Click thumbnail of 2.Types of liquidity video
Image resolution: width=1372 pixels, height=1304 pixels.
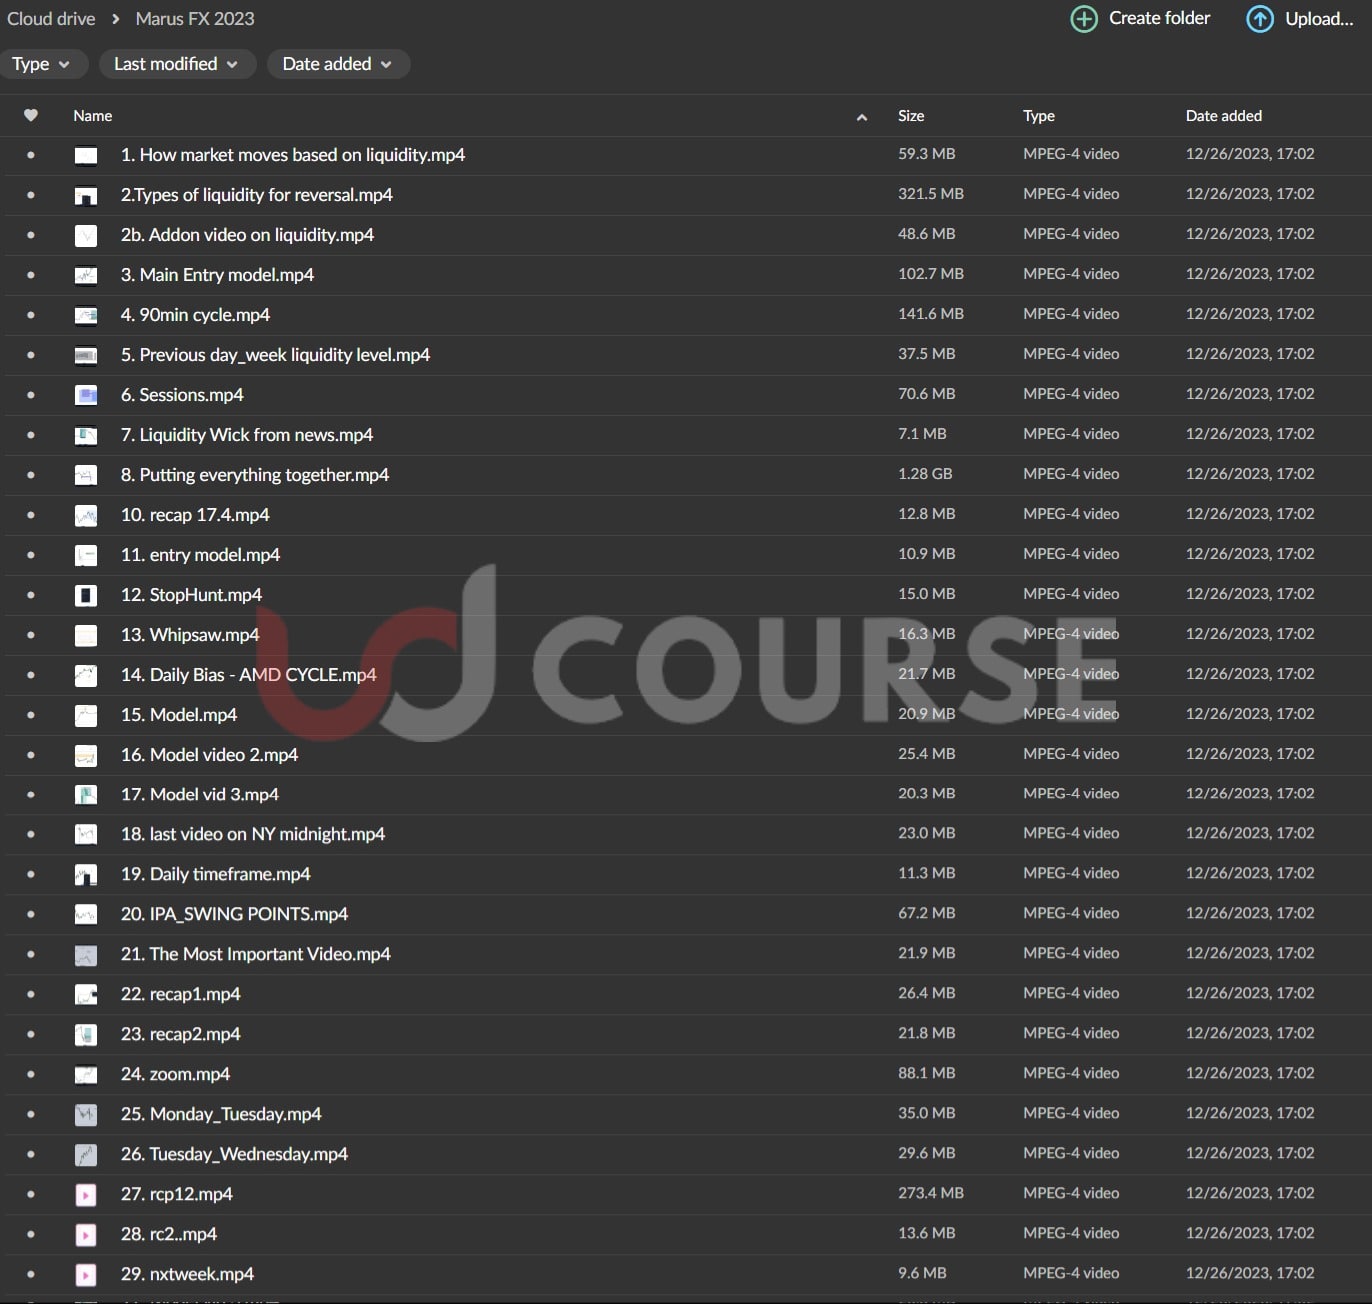coord(86,195)
